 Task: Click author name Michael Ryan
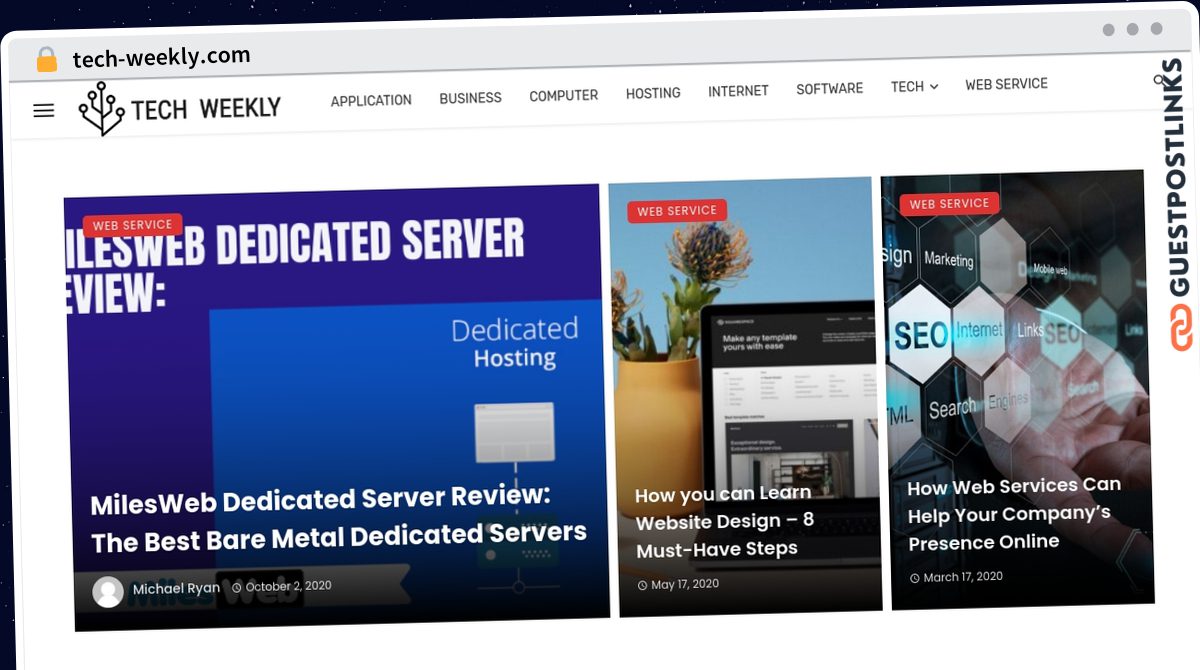tap(176, 589)
